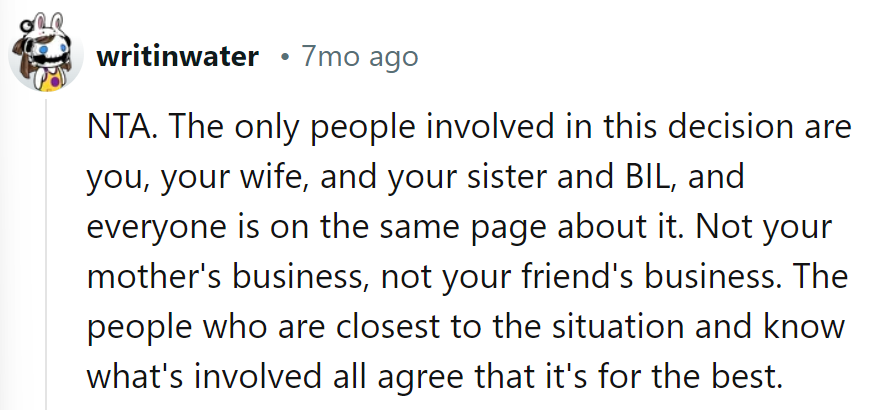Open the writinwater user profile link
This screenshot has width=893, height=410.
tap(178, 56)
